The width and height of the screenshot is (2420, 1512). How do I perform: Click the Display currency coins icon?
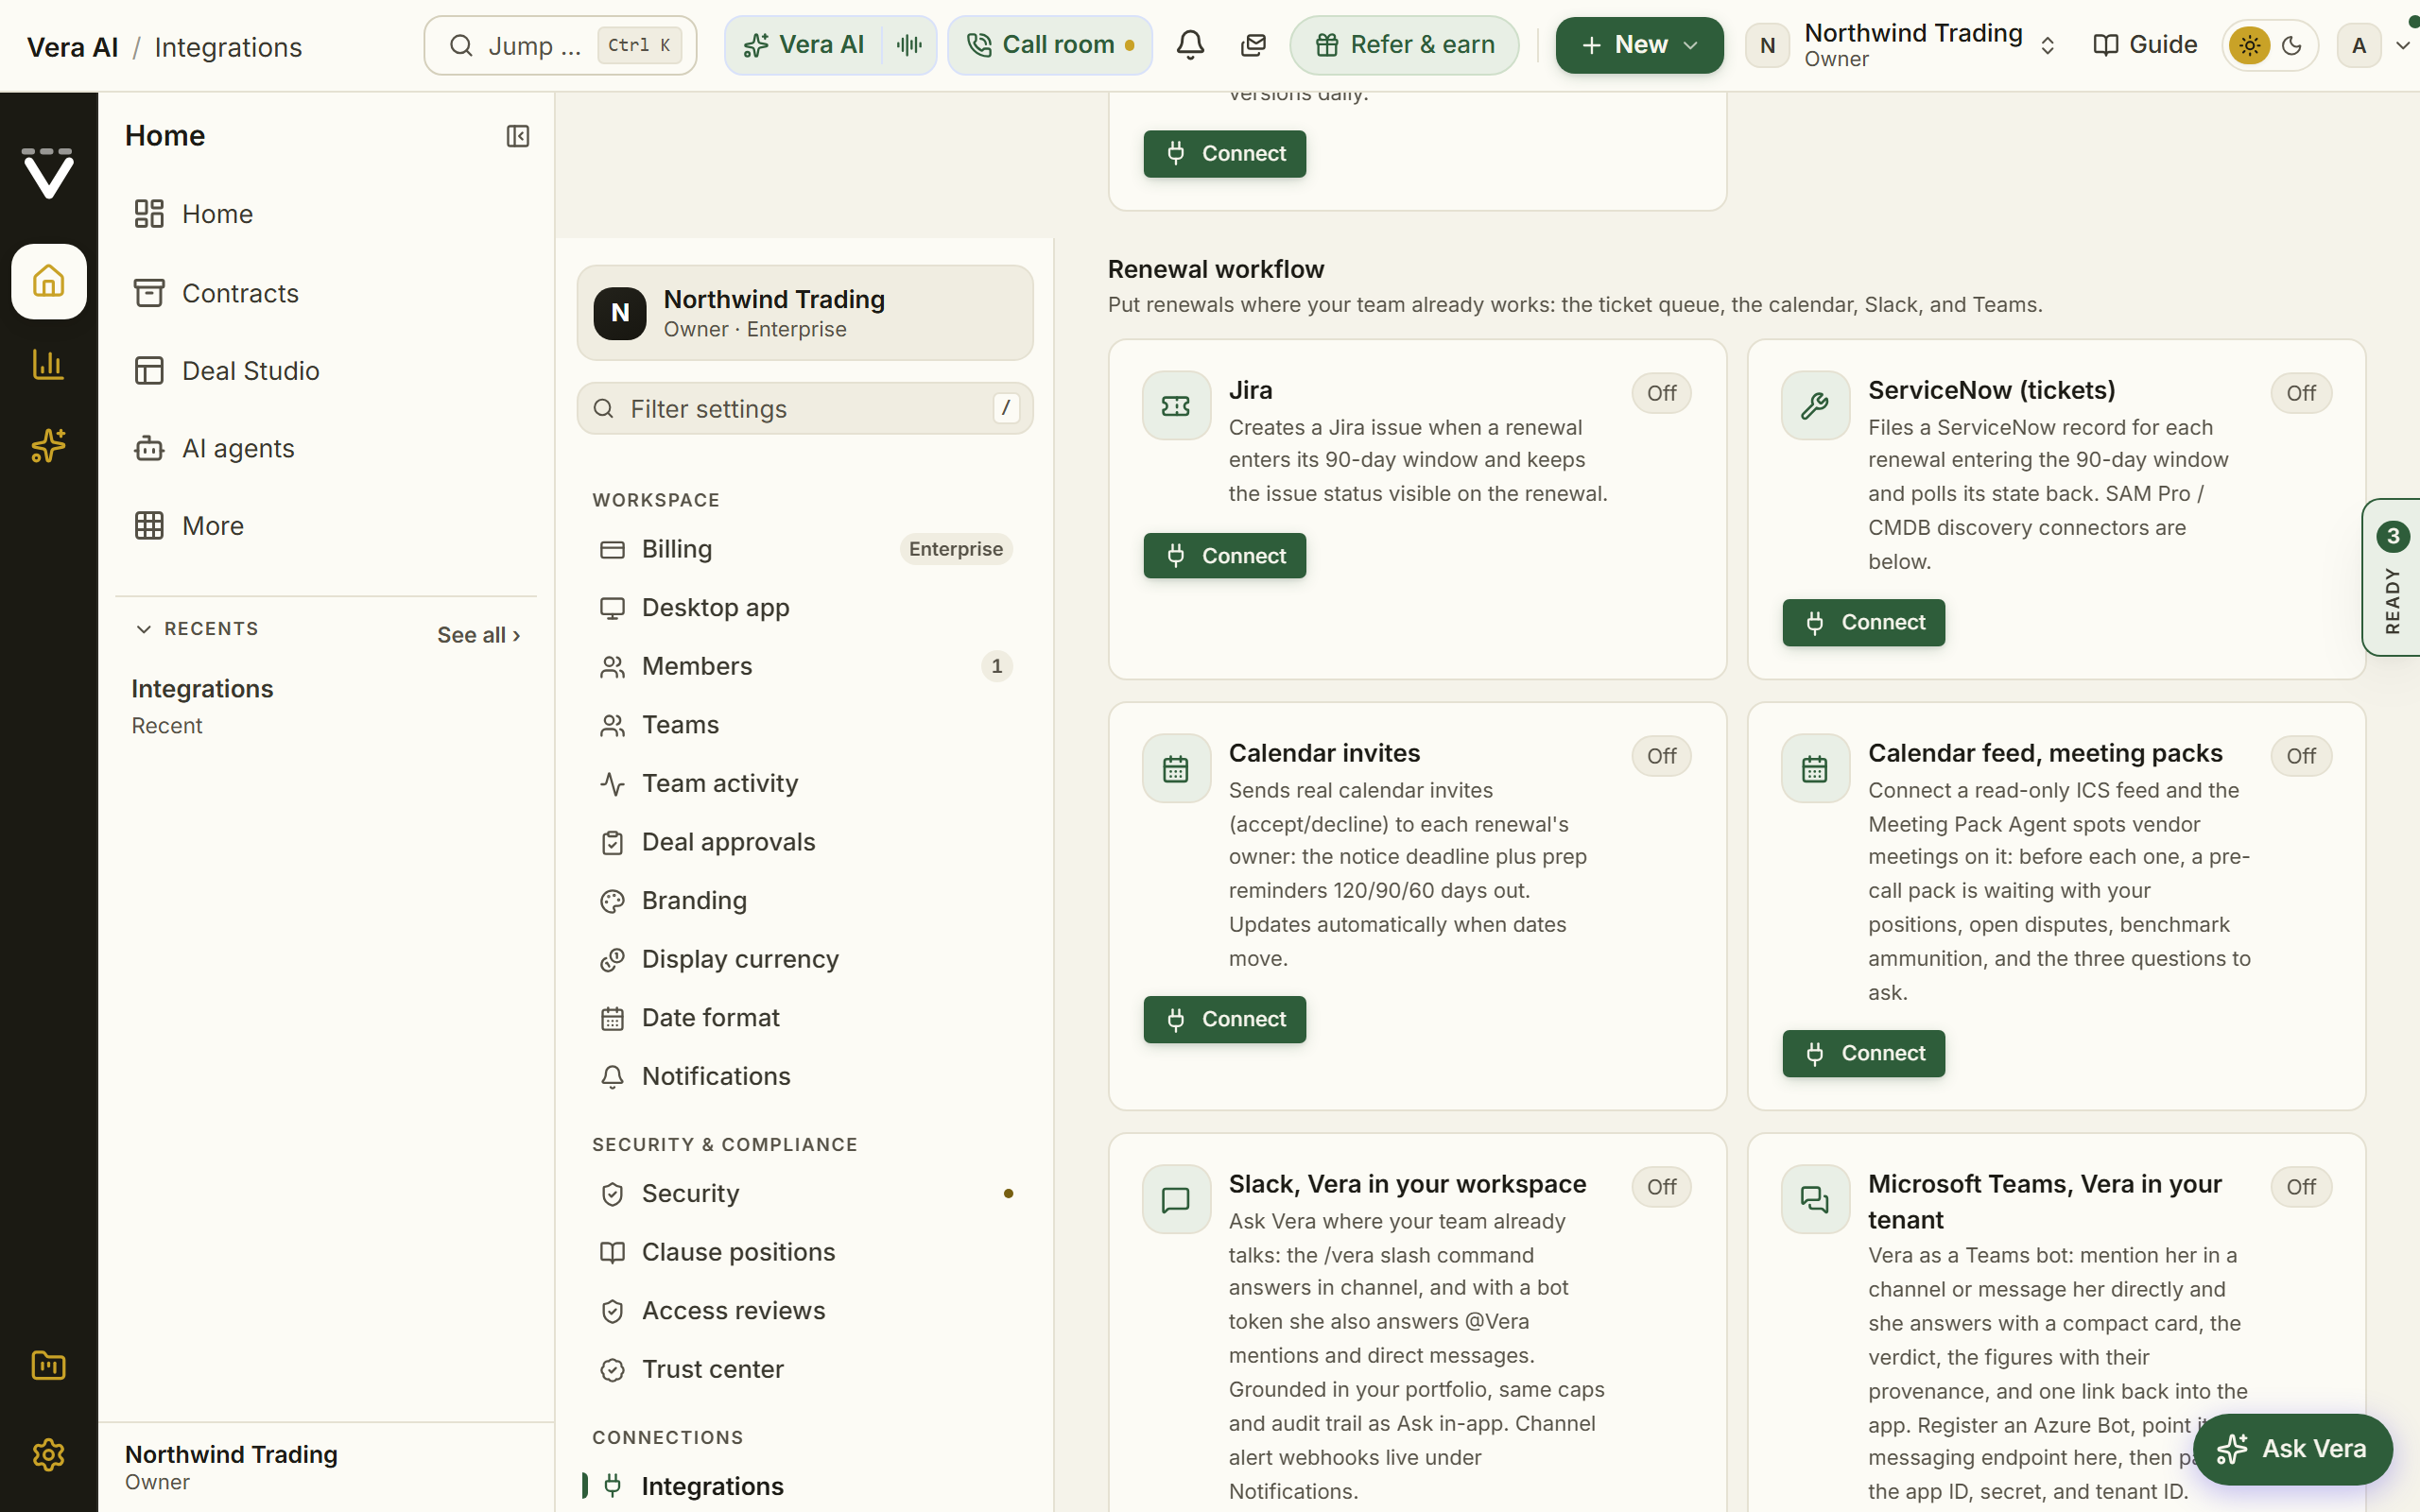click(x=612, y=960)
